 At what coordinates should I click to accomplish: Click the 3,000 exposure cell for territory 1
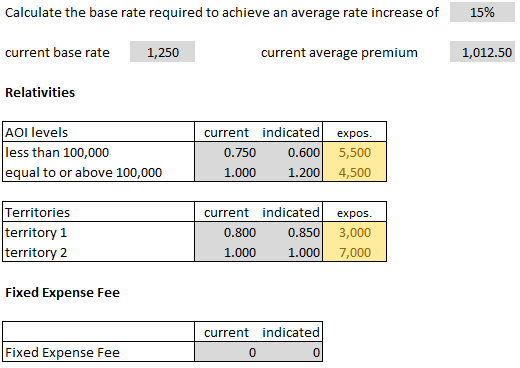(x=354, y=232)
